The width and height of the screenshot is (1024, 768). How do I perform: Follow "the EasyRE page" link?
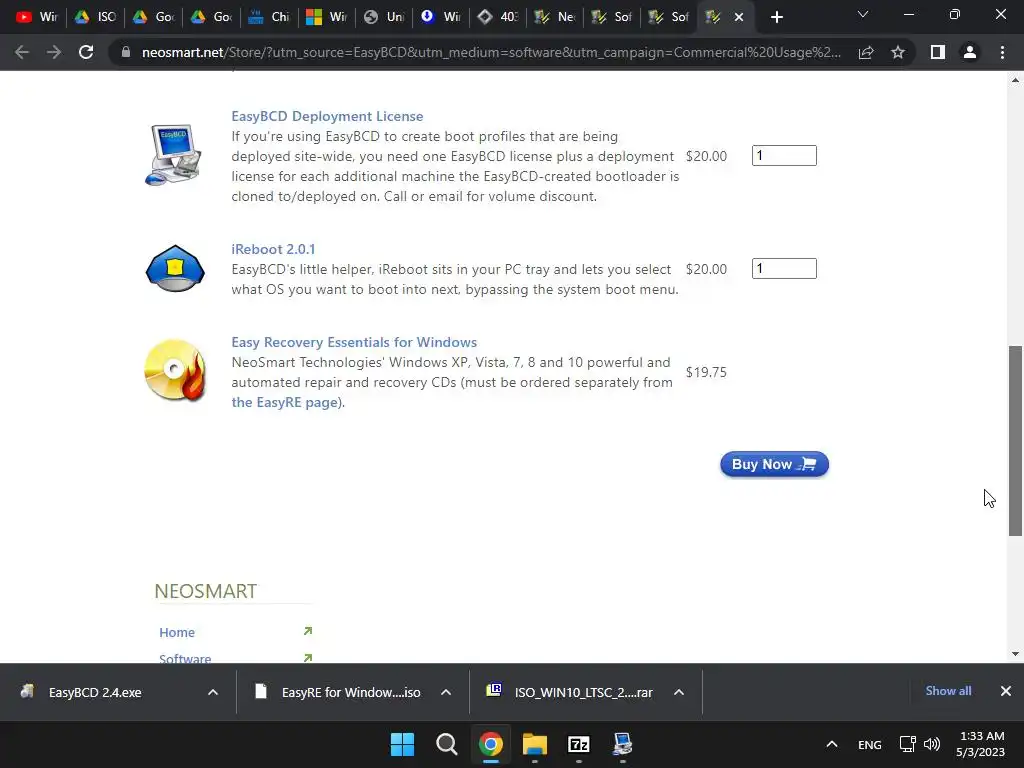[285, 402]
